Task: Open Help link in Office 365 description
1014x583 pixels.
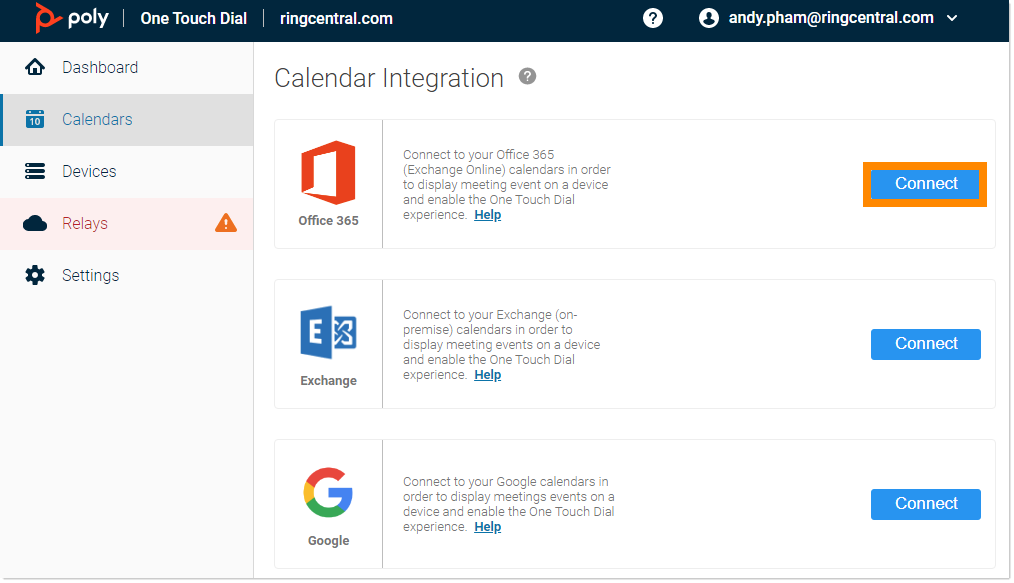Action: [x=487, y=215]
